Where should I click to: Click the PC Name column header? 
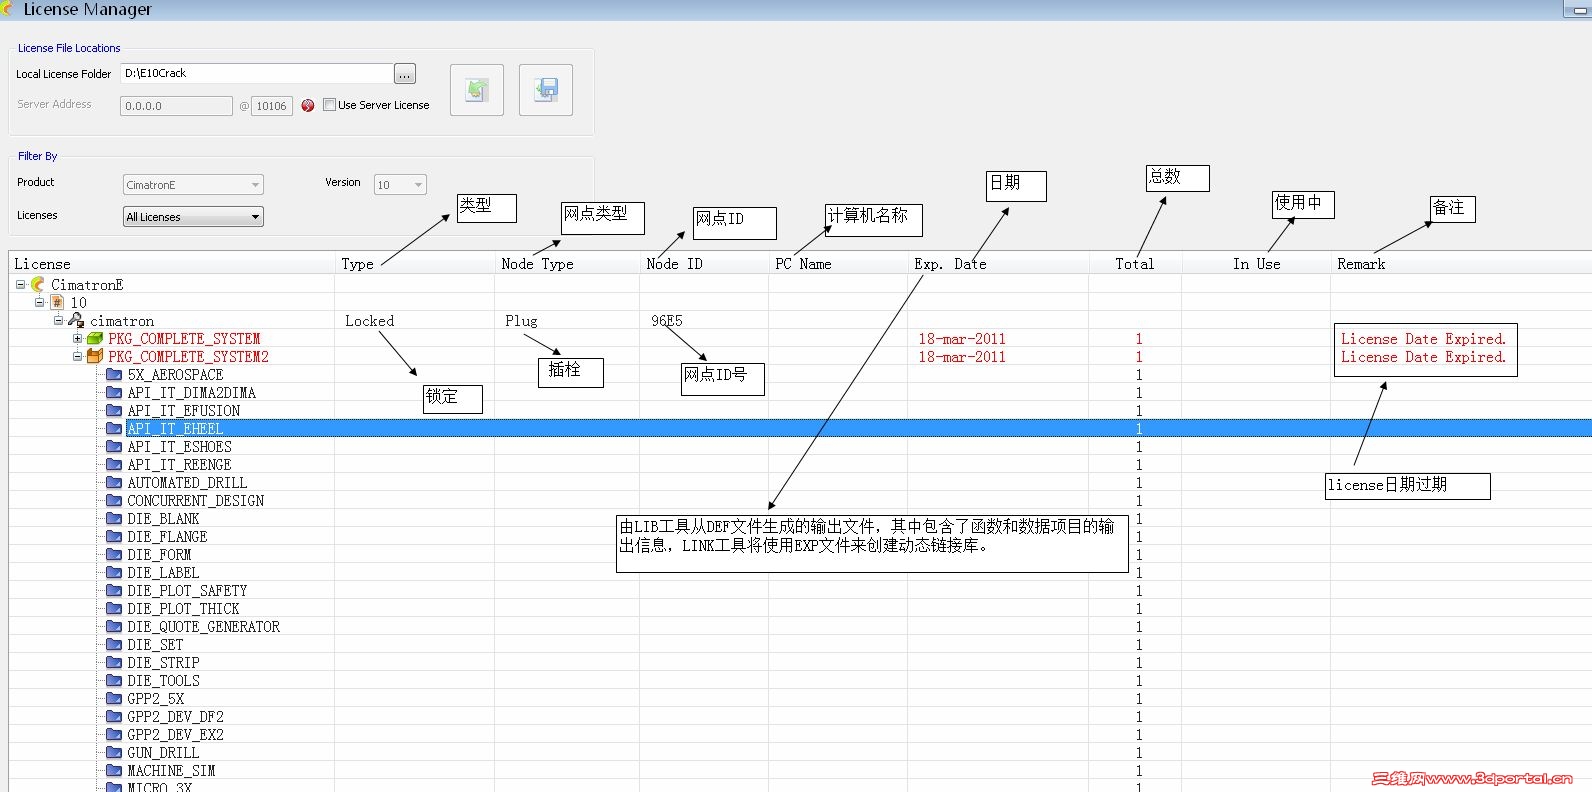(x=838, y=264)
